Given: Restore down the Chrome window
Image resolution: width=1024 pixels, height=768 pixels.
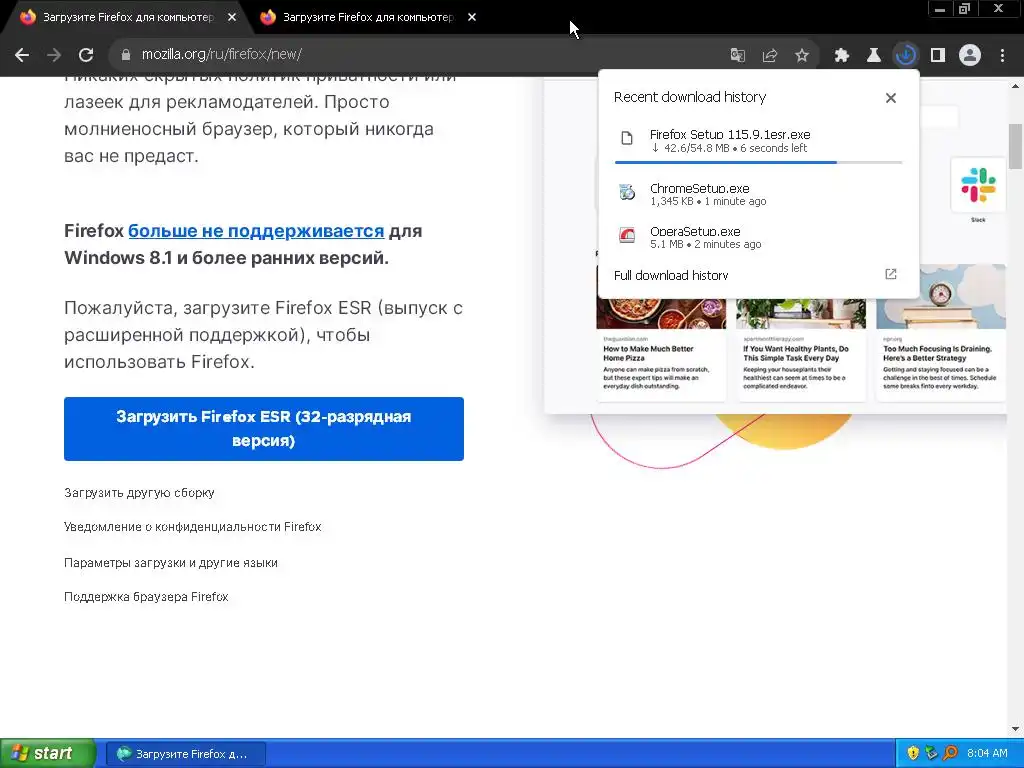Looking at the screenshot, I should (x=964, y=9).
